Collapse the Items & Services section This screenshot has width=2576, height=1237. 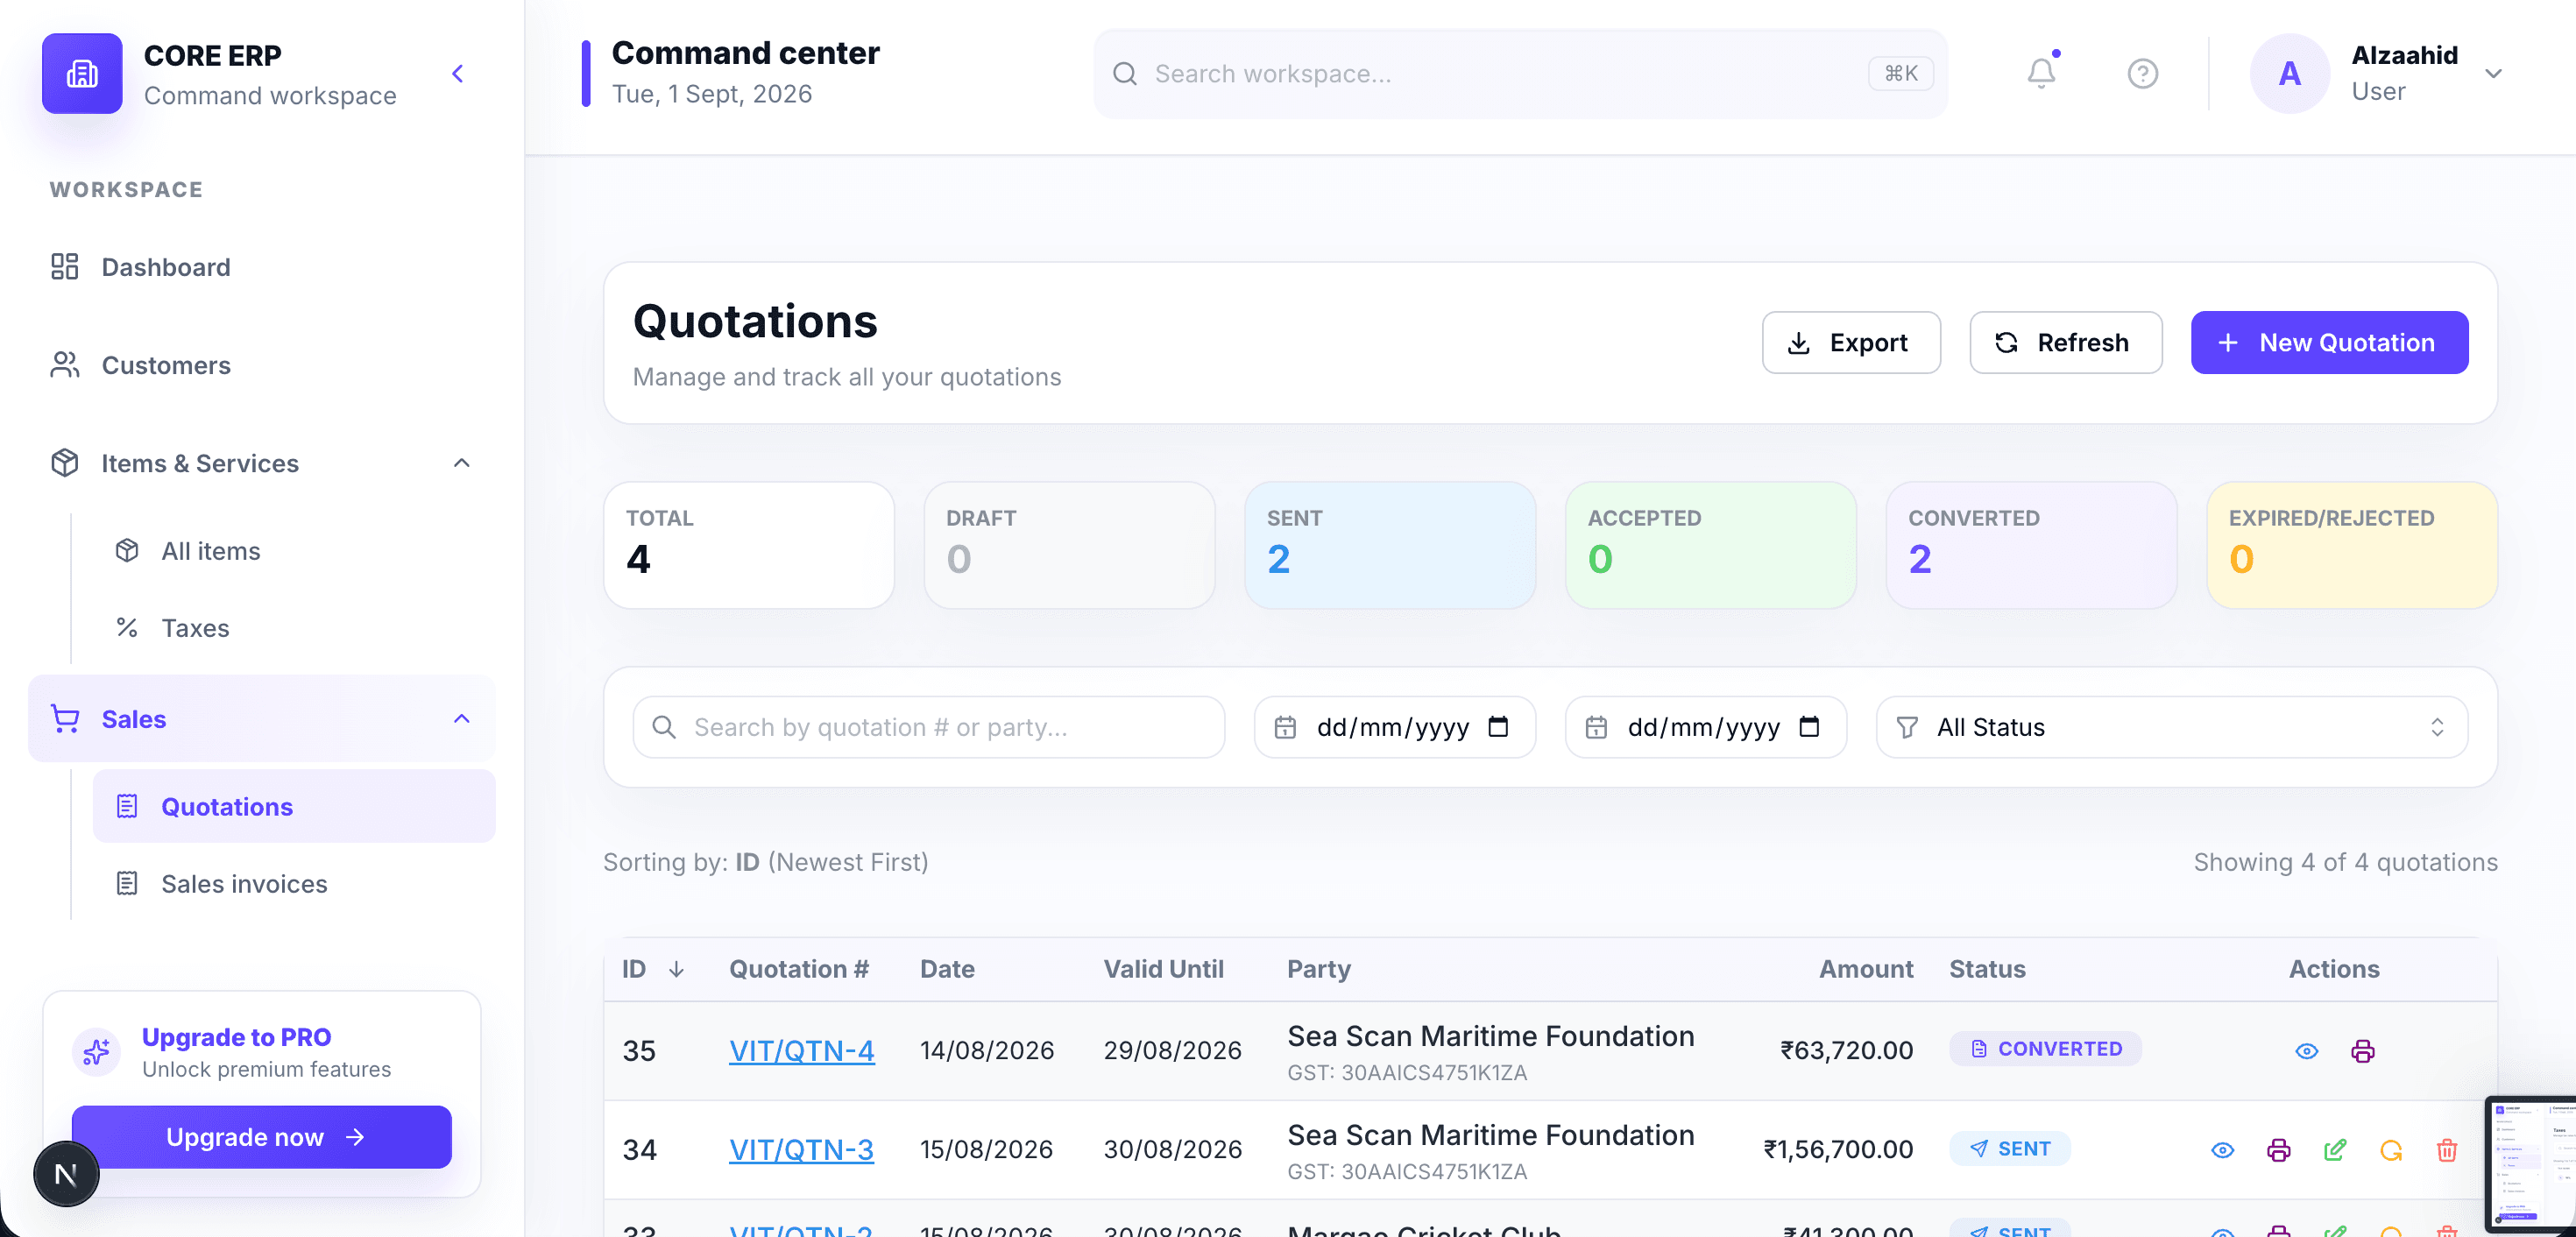[x=462, y=463]
